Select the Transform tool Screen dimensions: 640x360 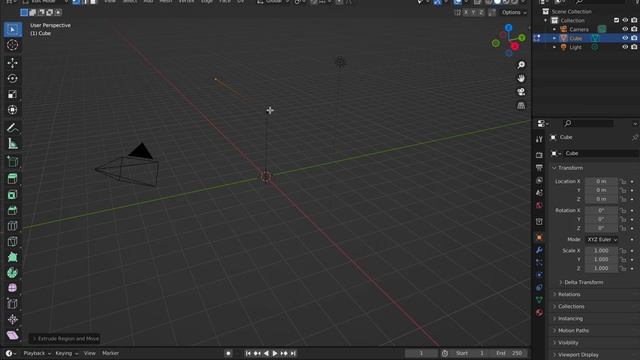(x=13, y=110)
